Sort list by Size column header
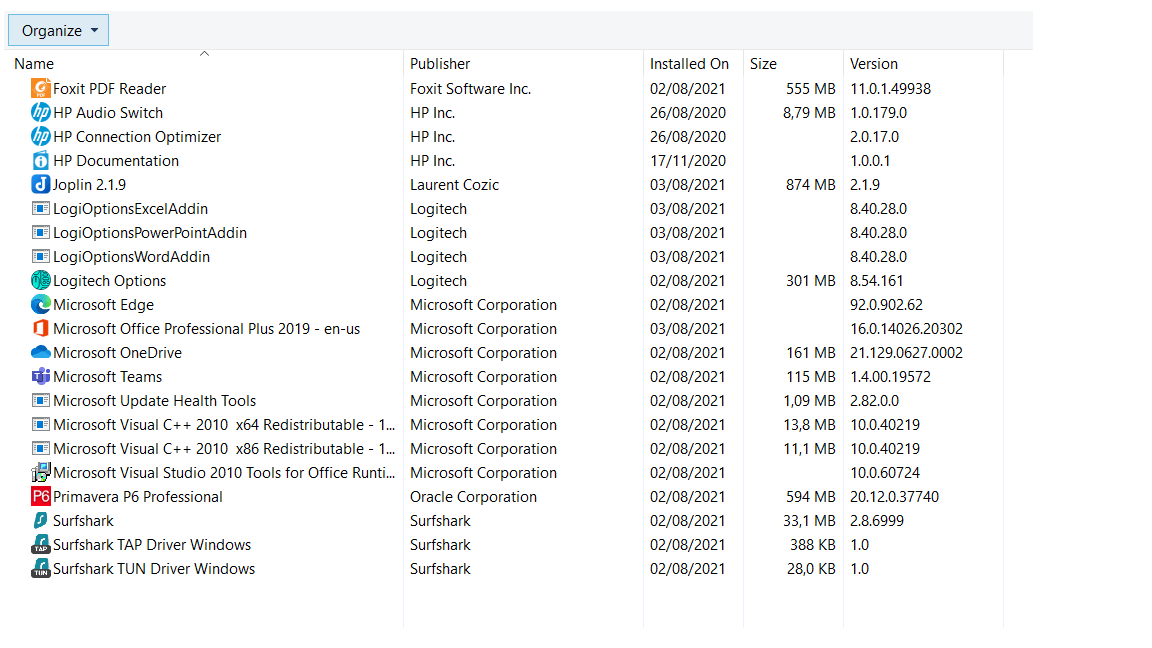 click(763, 64)
